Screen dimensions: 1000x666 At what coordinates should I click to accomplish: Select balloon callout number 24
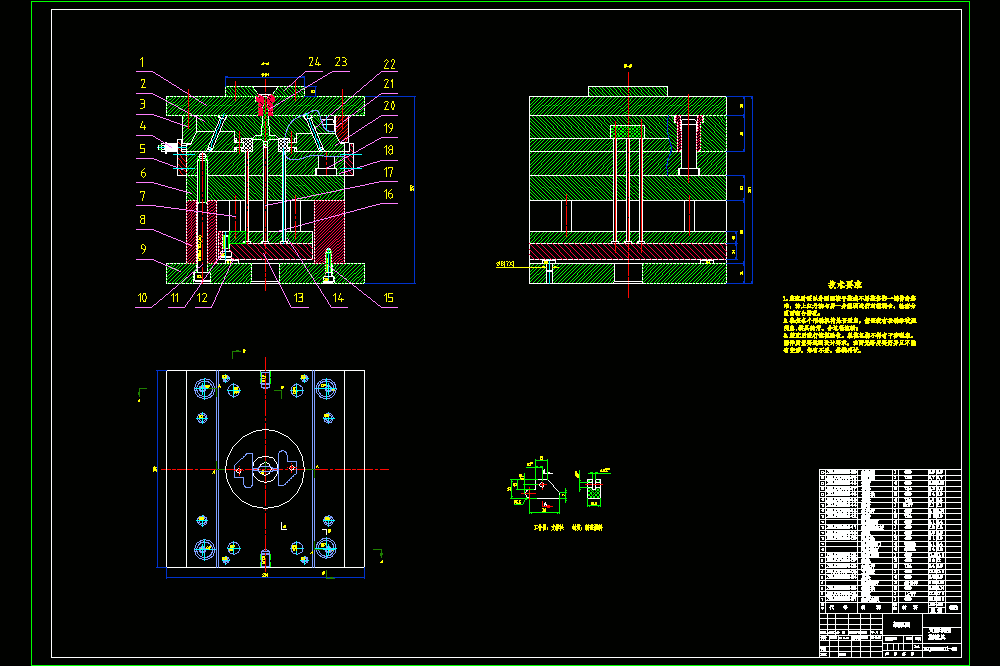click(x=314, y=62)
